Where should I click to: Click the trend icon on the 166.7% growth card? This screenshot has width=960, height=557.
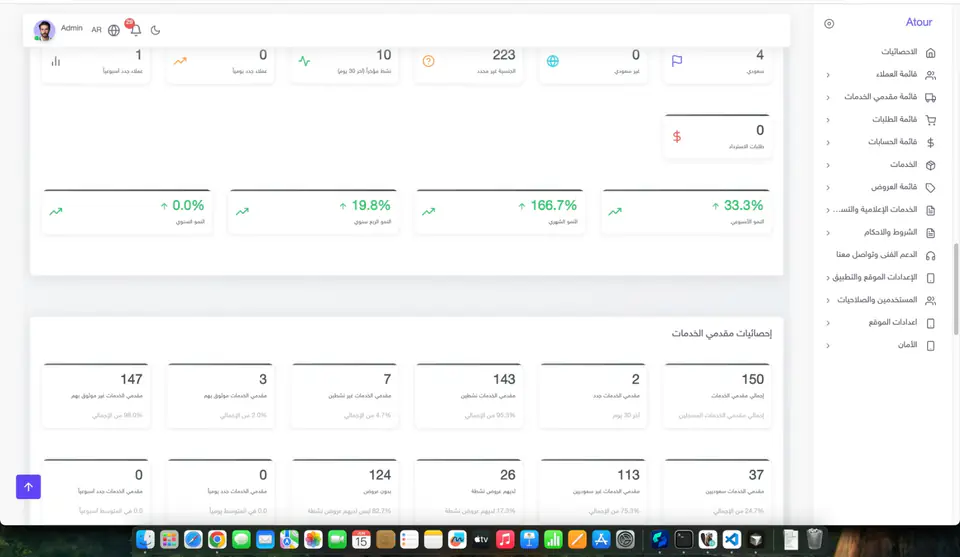[x=429, y=211]
